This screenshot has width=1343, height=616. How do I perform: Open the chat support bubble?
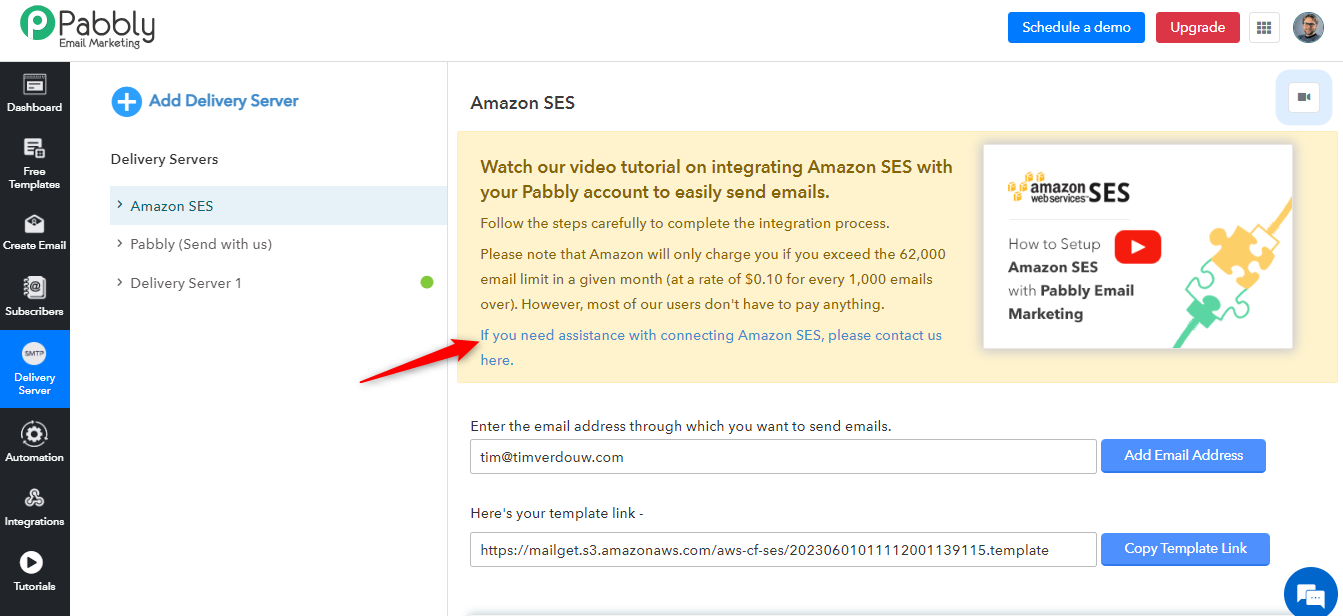[1309, 591]
